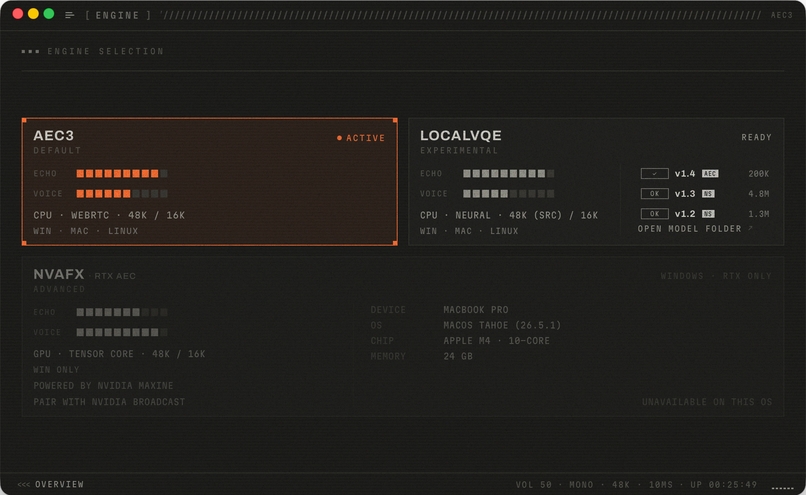Click the LOCALVQE voice level meter

[x=508, y=194]
